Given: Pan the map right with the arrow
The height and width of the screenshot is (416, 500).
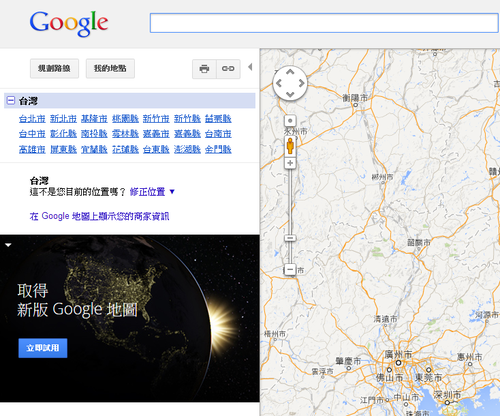Looking at the screenshot, I should pyautogui.click(x=301, y=83).
